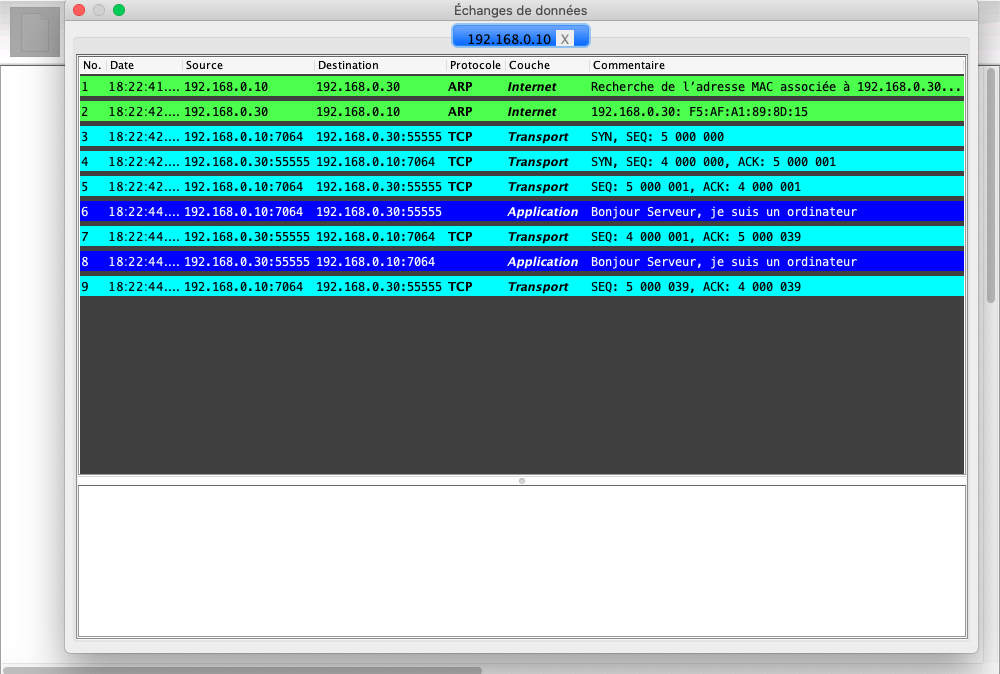This screenshot has width=1000, height=674.
Task: Close the 192.168.0.10 tab with its X
Action: coord(565,39)
